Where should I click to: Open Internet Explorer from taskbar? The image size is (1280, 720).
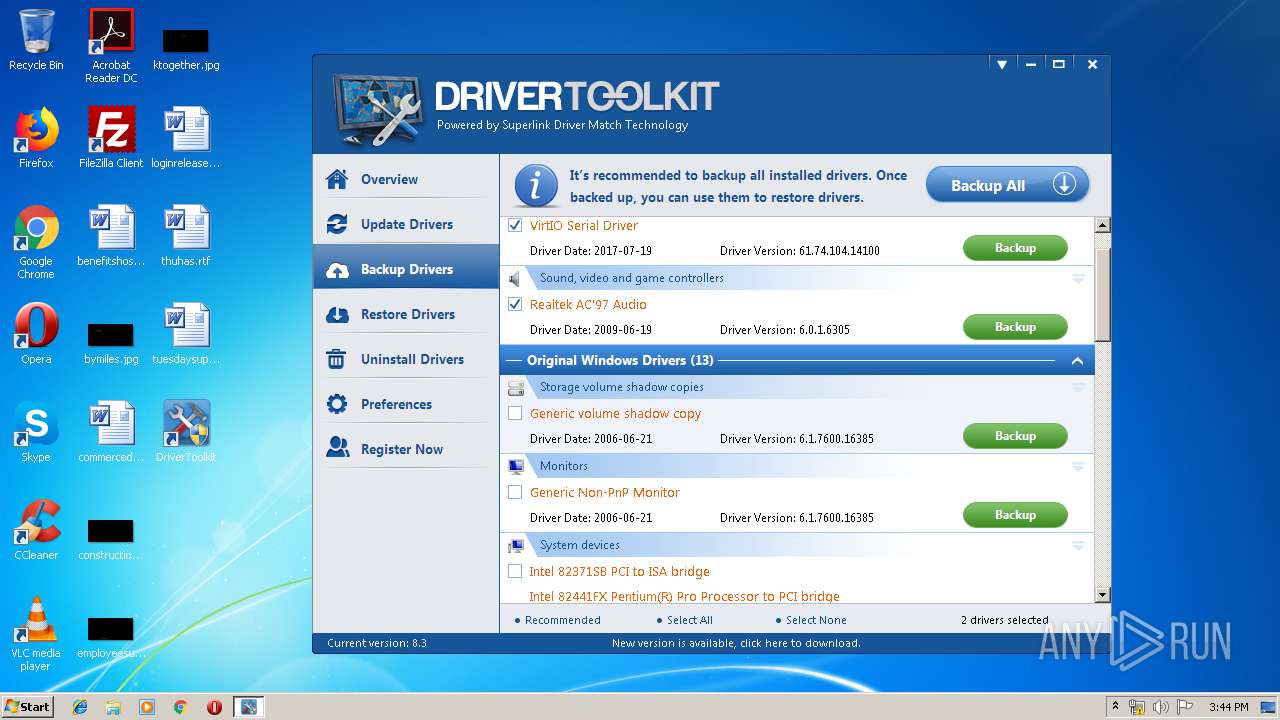[80, 706]
